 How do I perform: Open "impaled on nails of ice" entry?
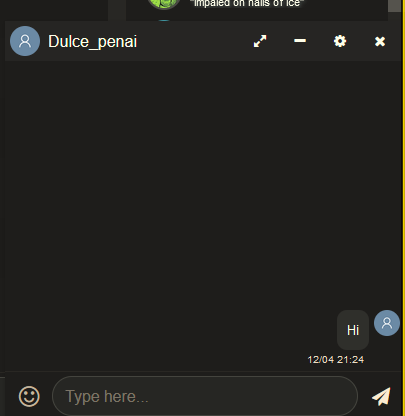(247, 3)
